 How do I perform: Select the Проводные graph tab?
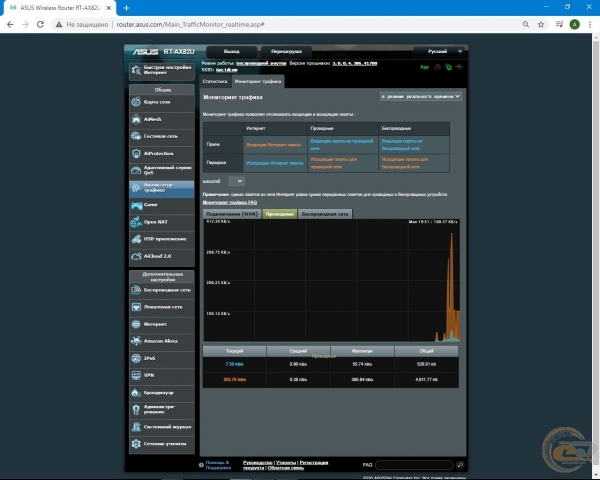point(280,214)
